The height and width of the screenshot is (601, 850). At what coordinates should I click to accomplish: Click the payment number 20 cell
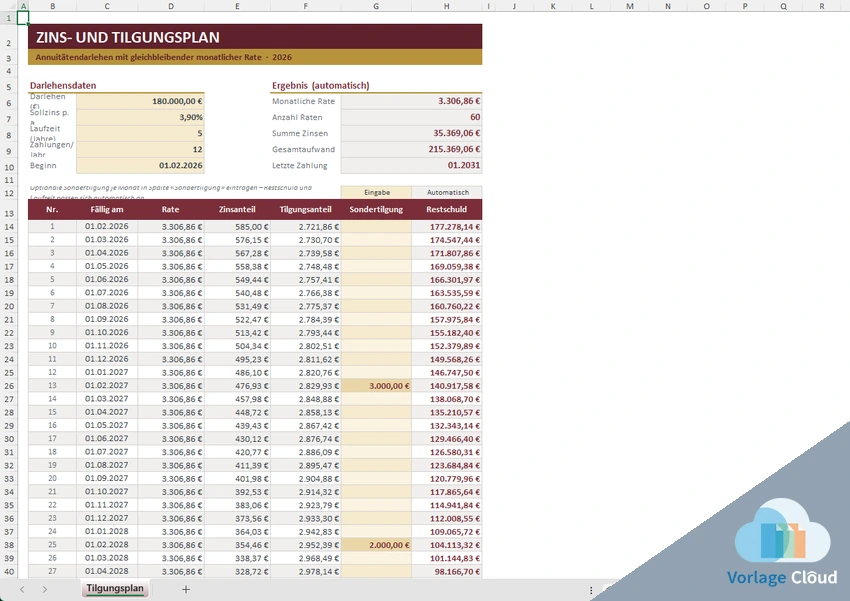click(x=53, y=479)
